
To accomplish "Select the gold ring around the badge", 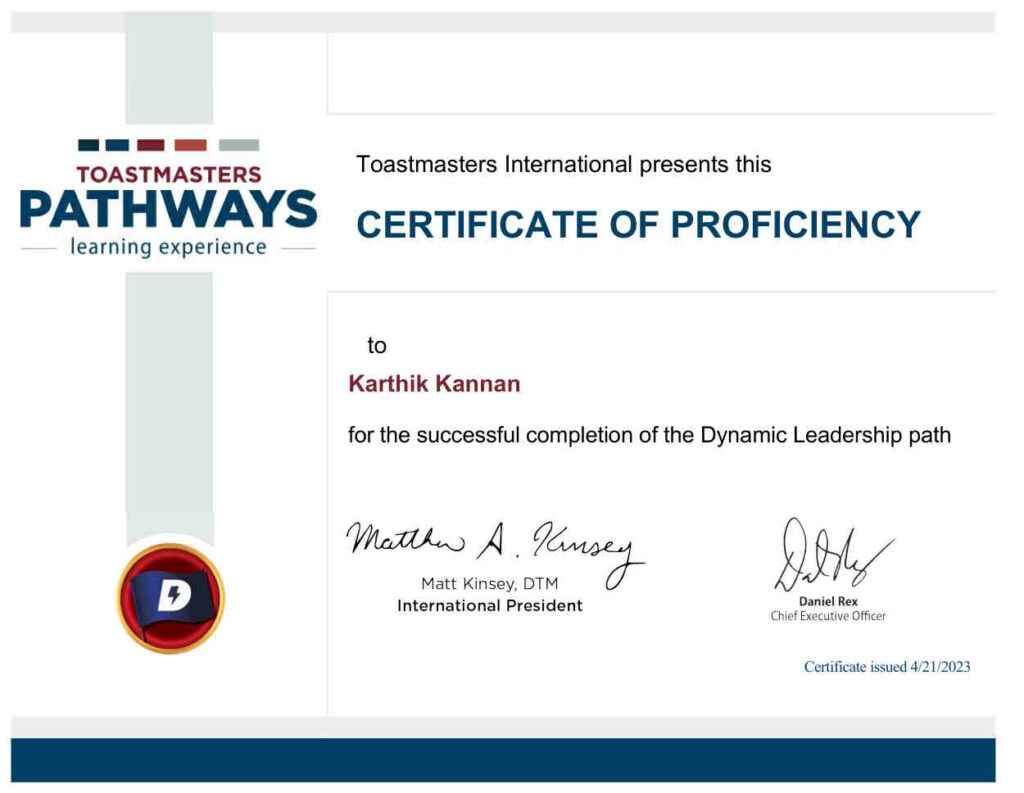I will 174,549.
